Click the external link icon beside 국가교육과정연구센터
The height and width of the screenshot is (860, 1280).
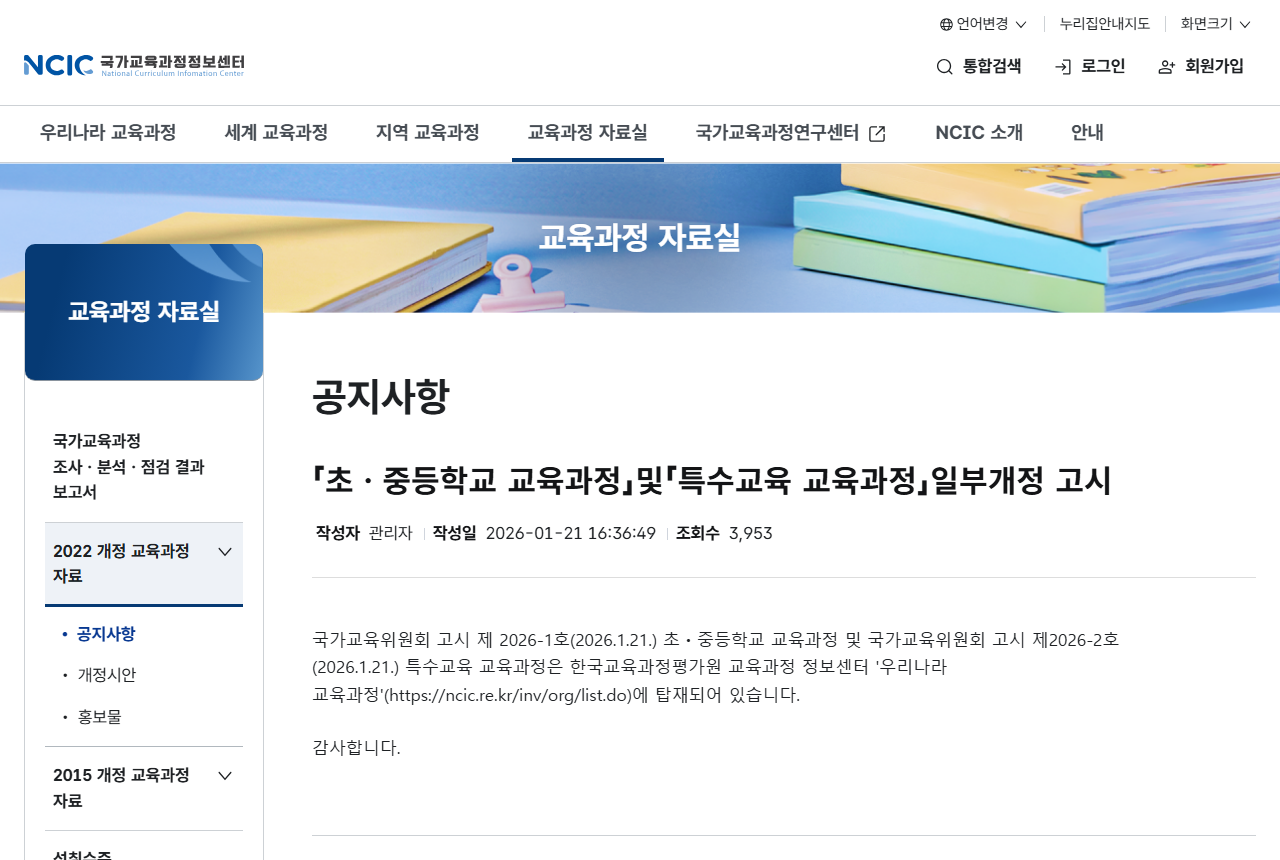pyautogui.click(x=877, y=133)
